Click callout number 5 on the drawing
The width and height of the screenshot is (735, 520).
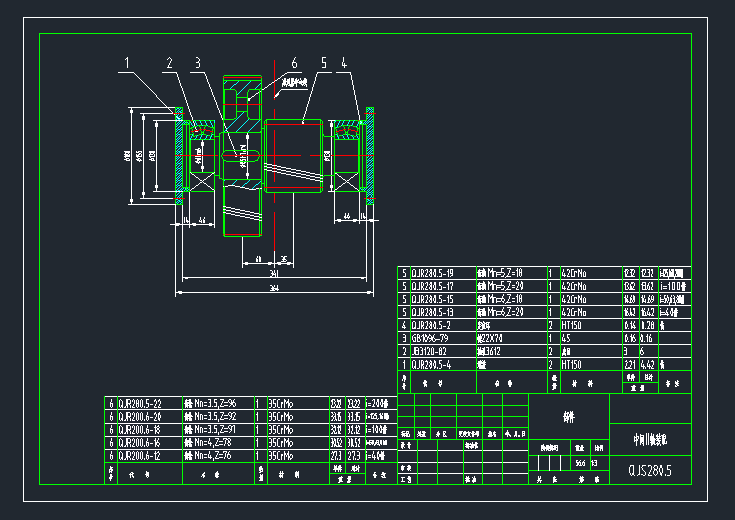tap(324, 63)
